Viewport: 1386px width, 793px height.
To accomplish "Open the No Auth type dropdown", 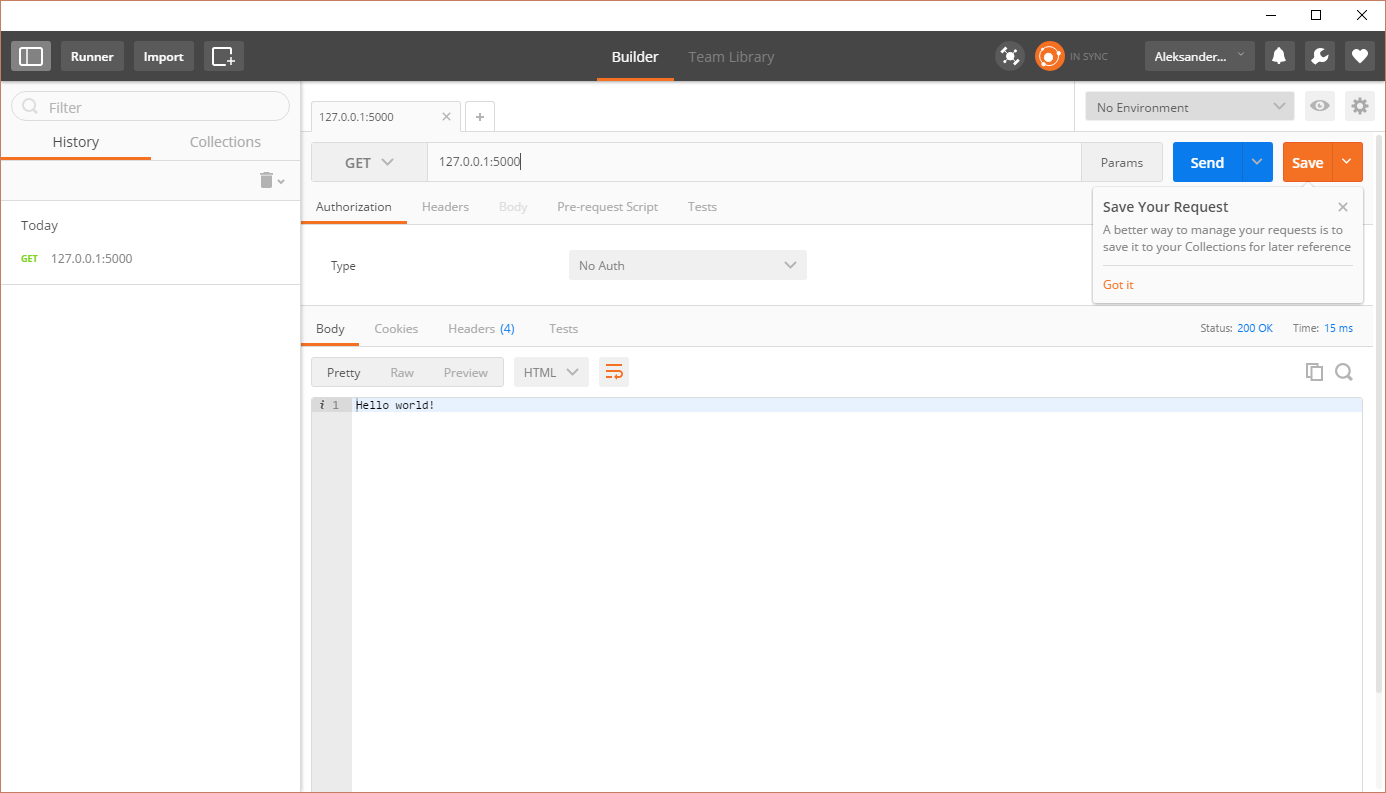I will point(687,265).
